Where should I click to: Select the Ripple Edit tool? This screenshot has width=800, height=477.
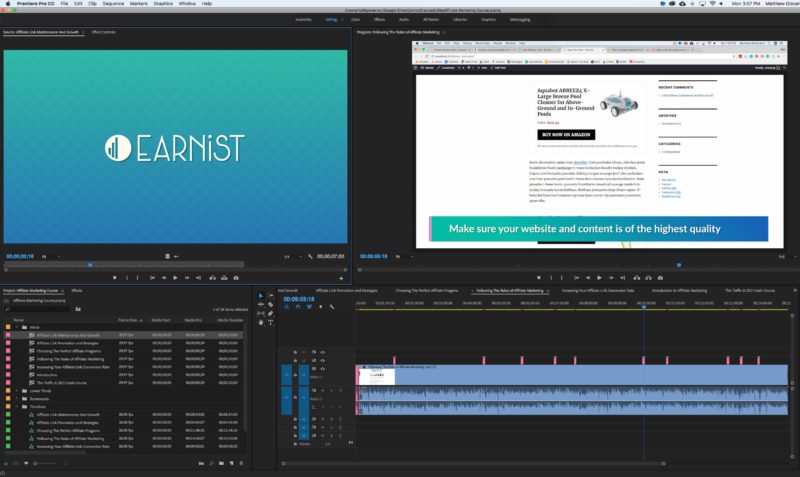point(261,305)
